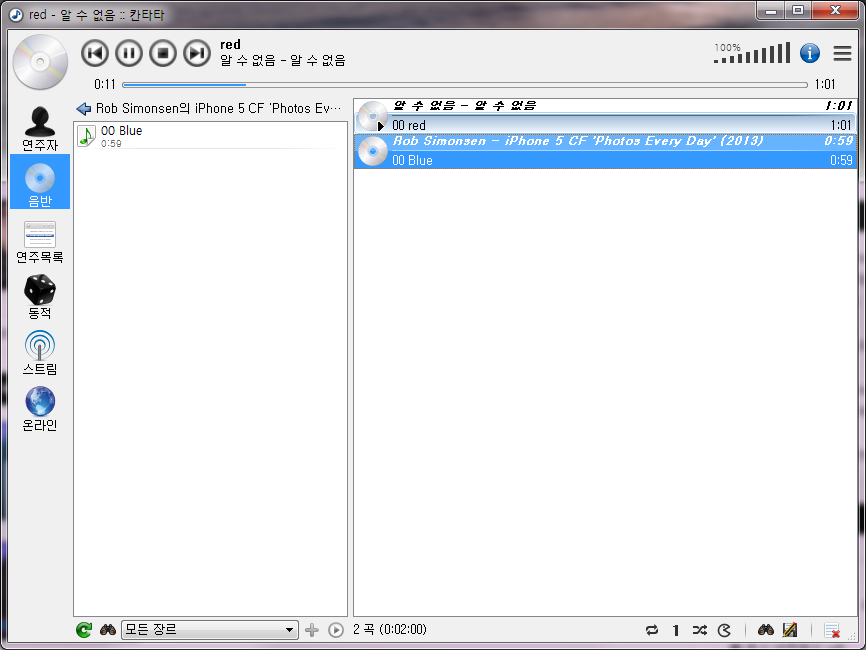Search the library with left binoculars icon
The width and height of the screenshot is (866, 650).
click(107, 630)
